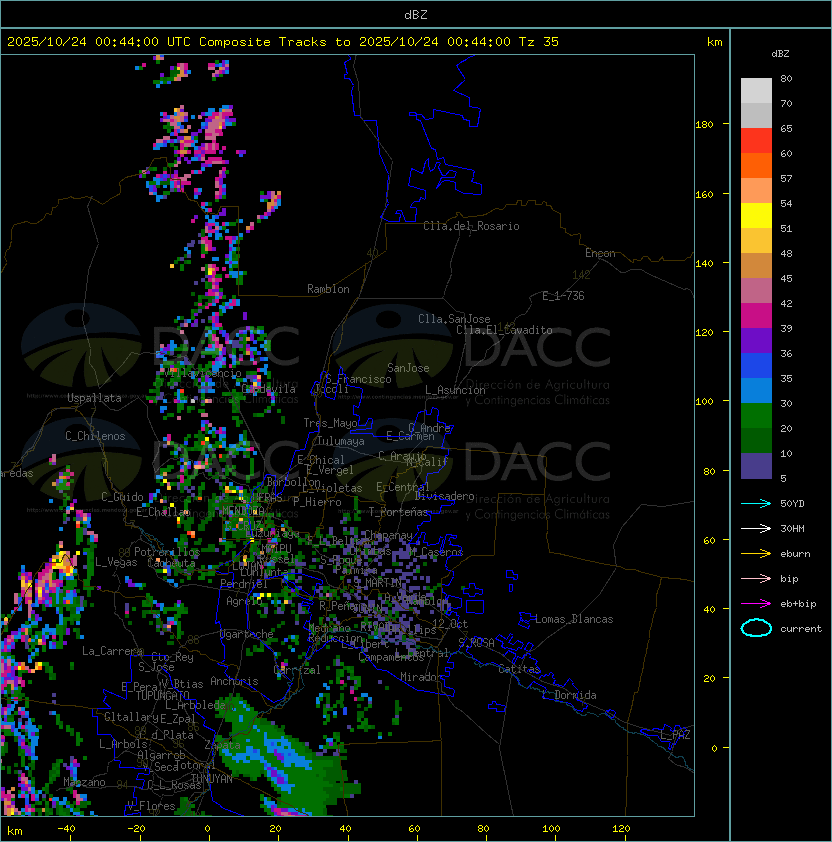Click the 'Clla.del_Rosario' map label
The width and height of the screenshot is (832, 842).
point(471,226)
